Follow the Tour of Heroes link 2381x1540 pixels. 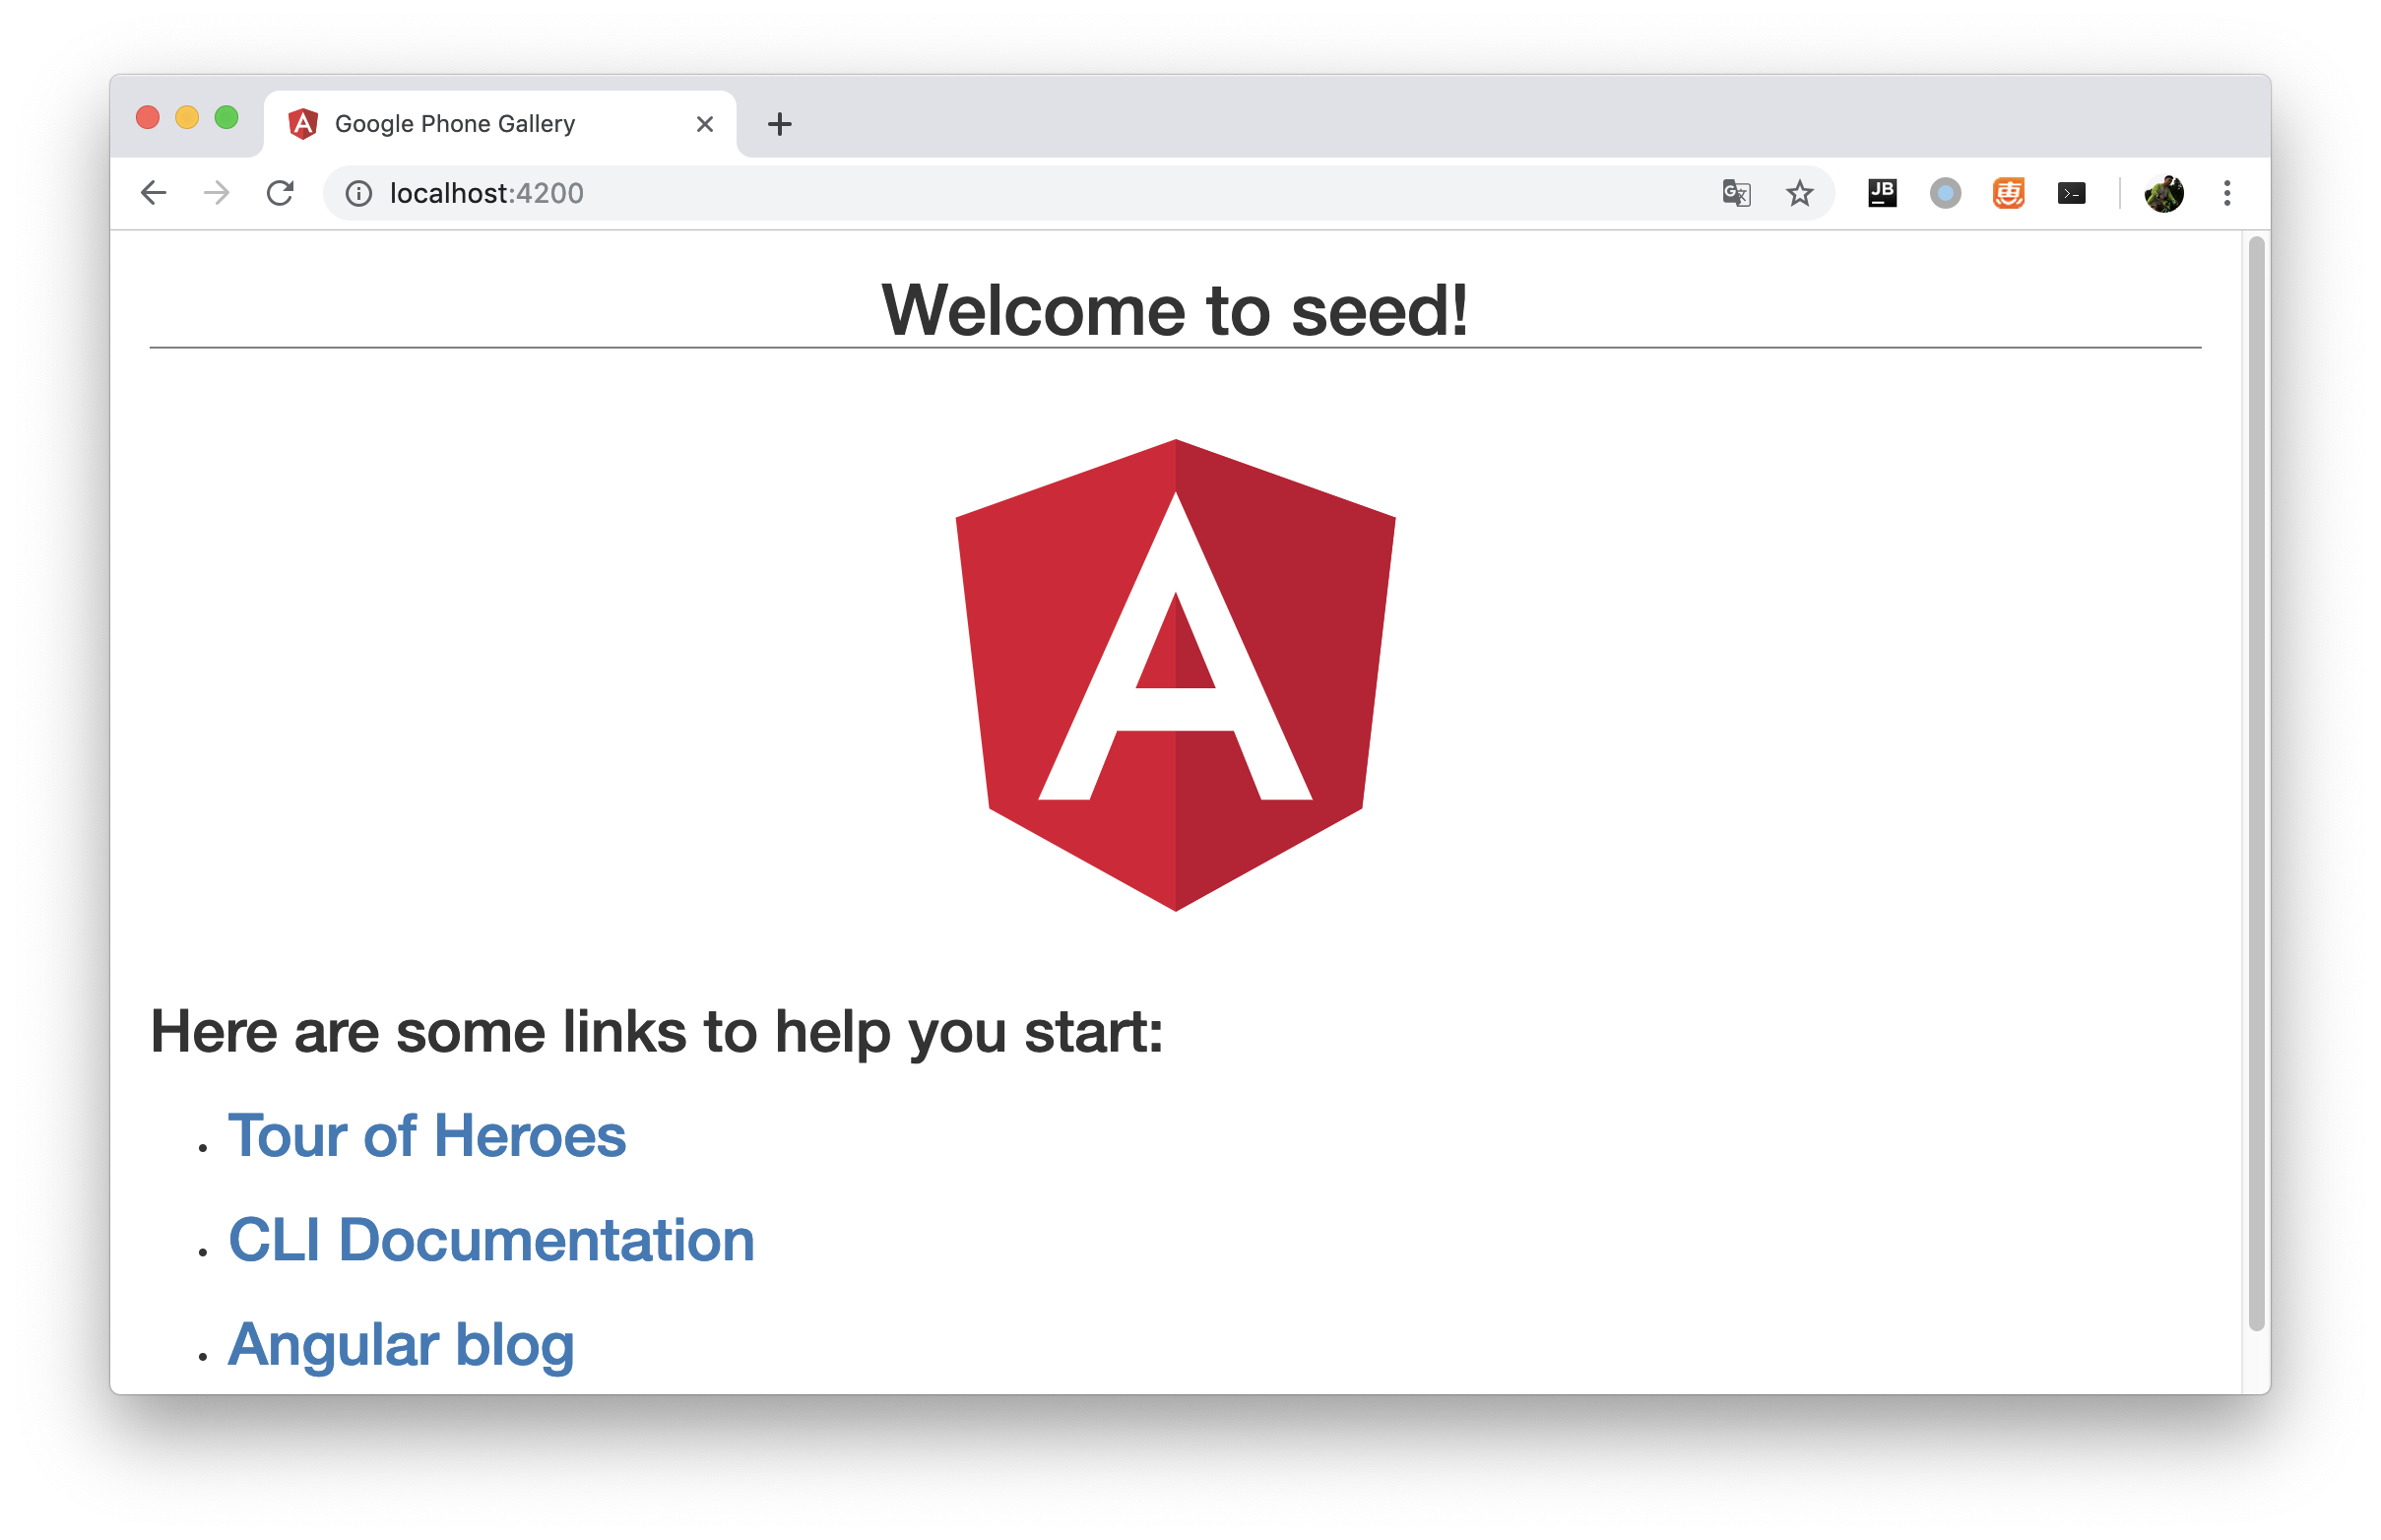tap(427, 1136)
